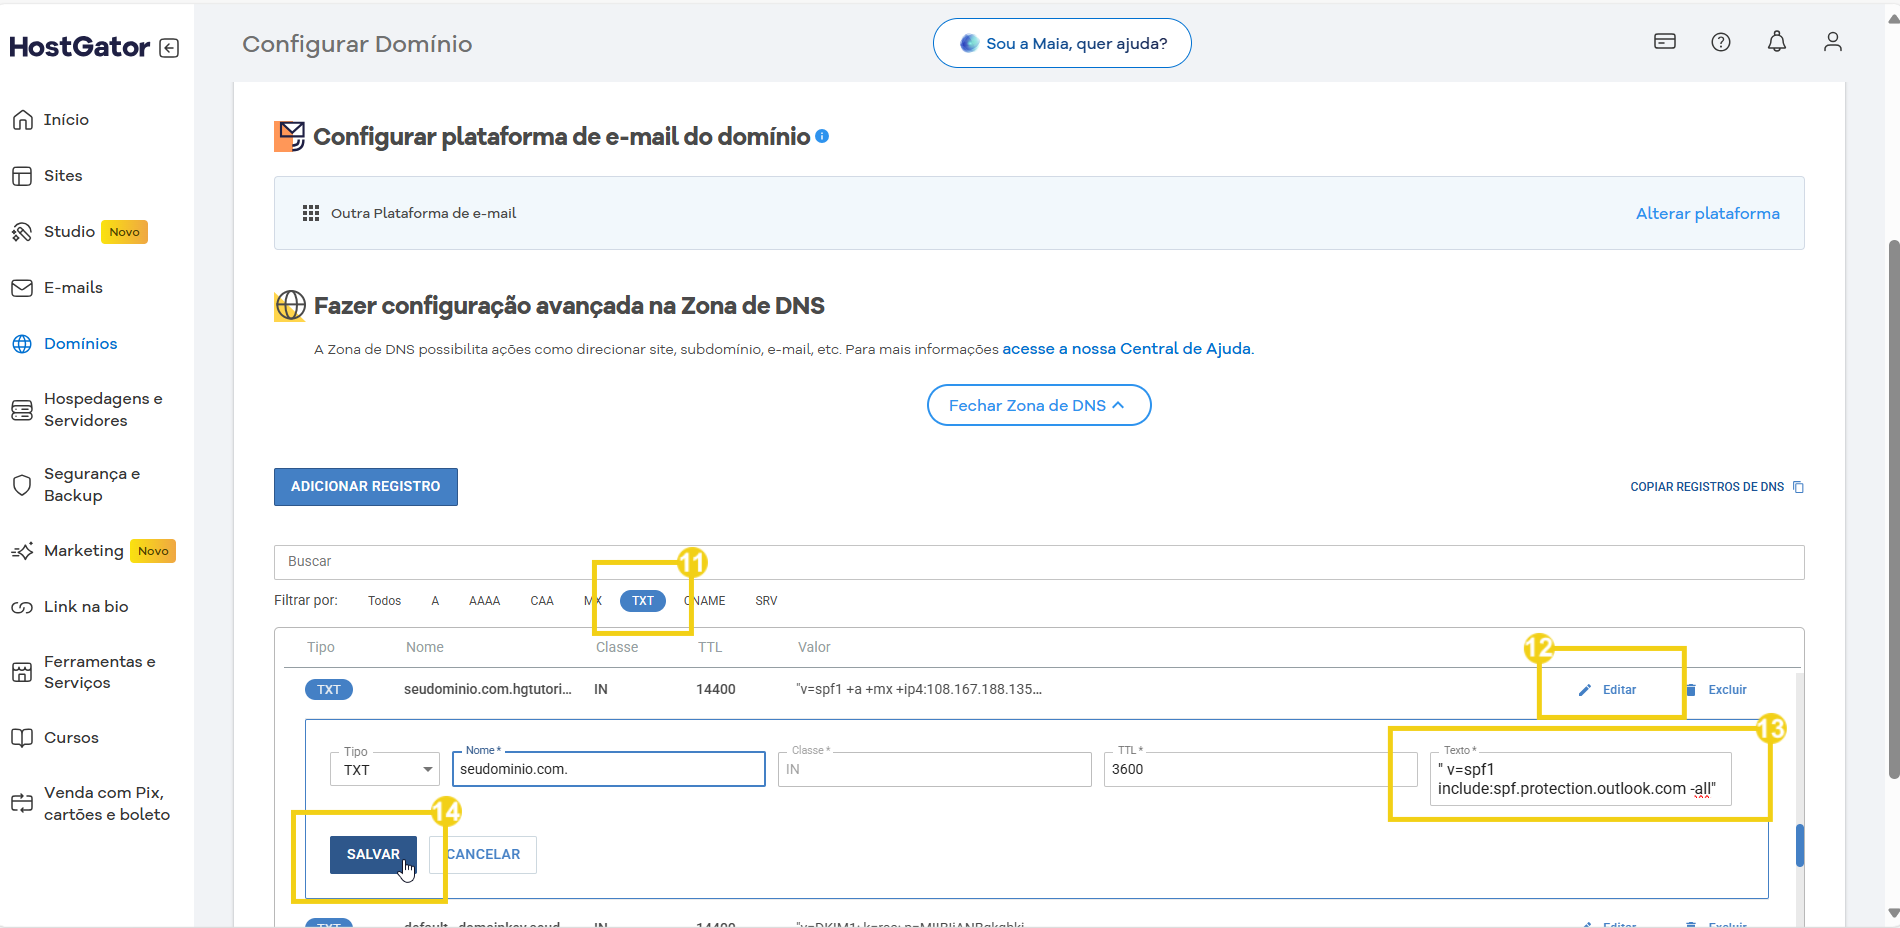The width and height of the screenshot is (1900, 928).
Task: Filter DNS records by CNAME type
Action: click(705, 601)
